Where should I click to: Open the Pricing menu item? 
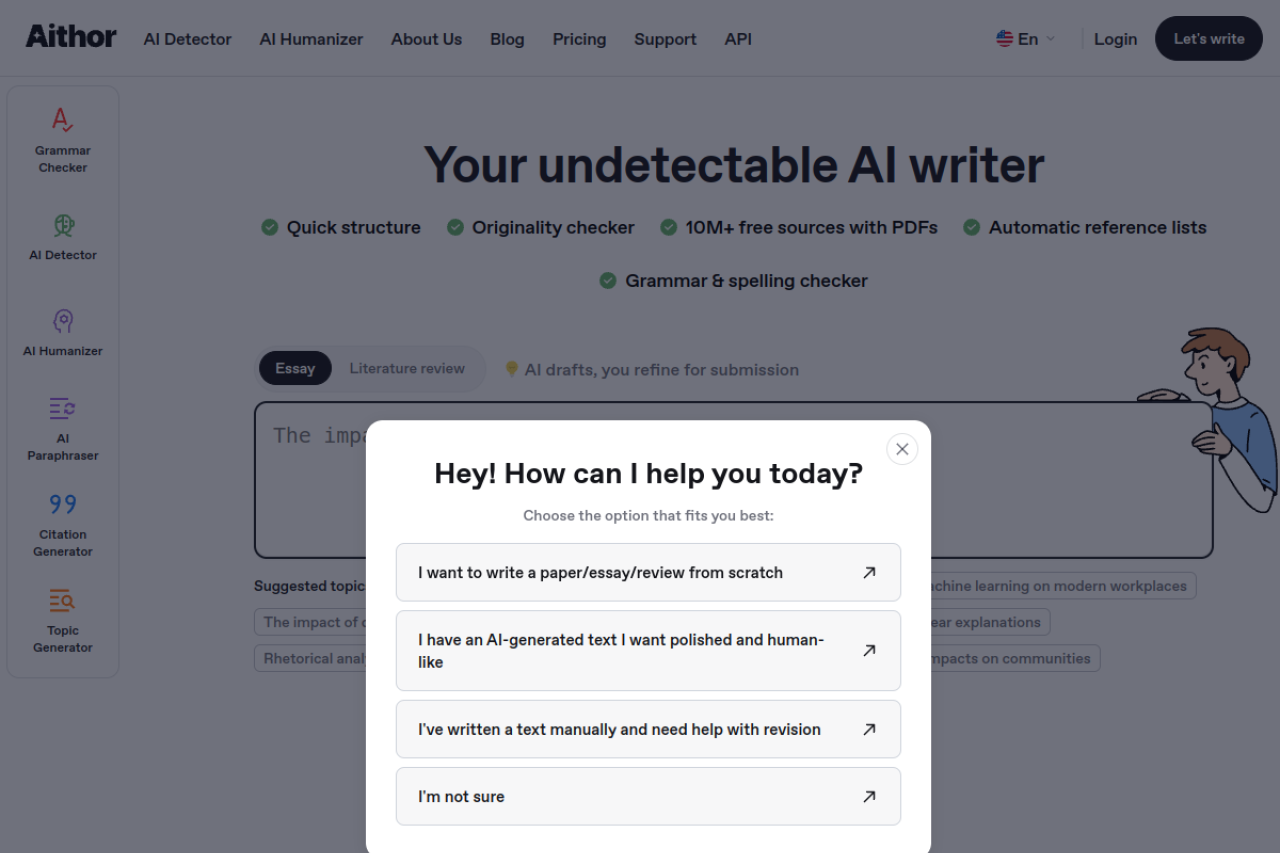coord(579,39)
